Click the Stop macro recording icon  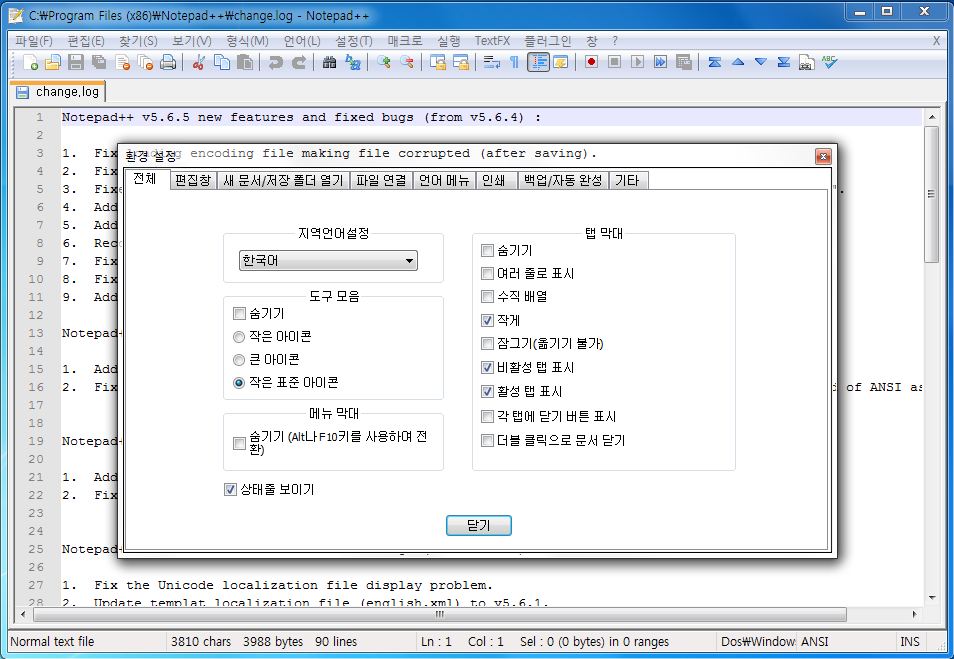[615, 62]
